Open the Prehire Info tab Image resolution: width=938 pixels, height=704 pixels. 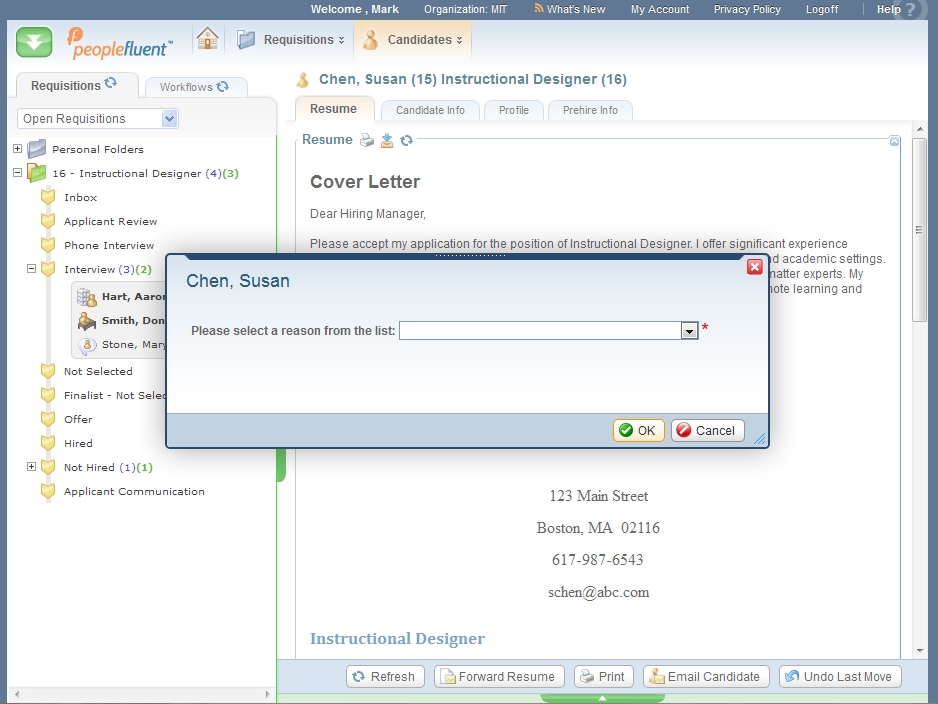pos(590,110)
